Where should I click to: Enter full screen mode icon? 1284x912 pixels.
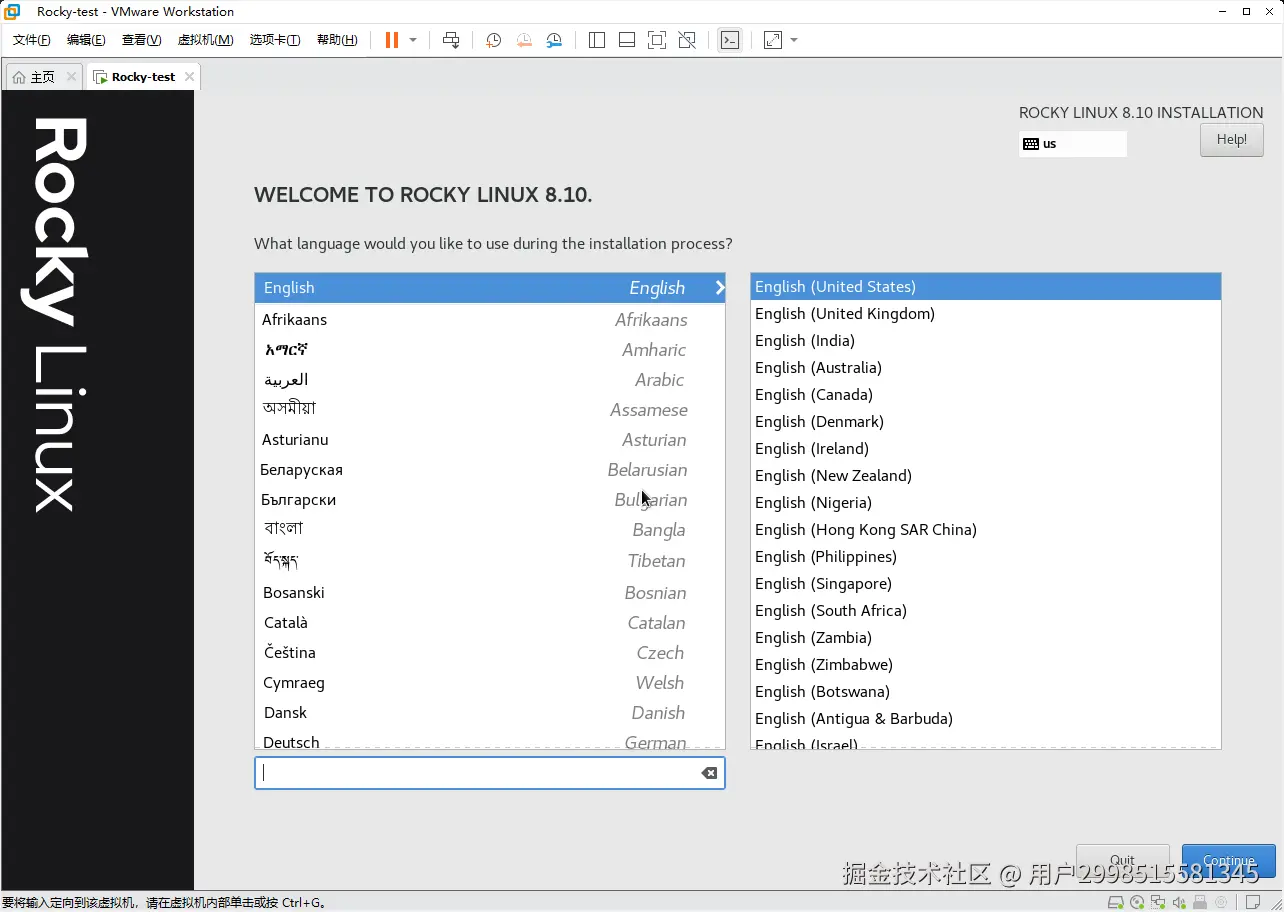tap(657, 40)
